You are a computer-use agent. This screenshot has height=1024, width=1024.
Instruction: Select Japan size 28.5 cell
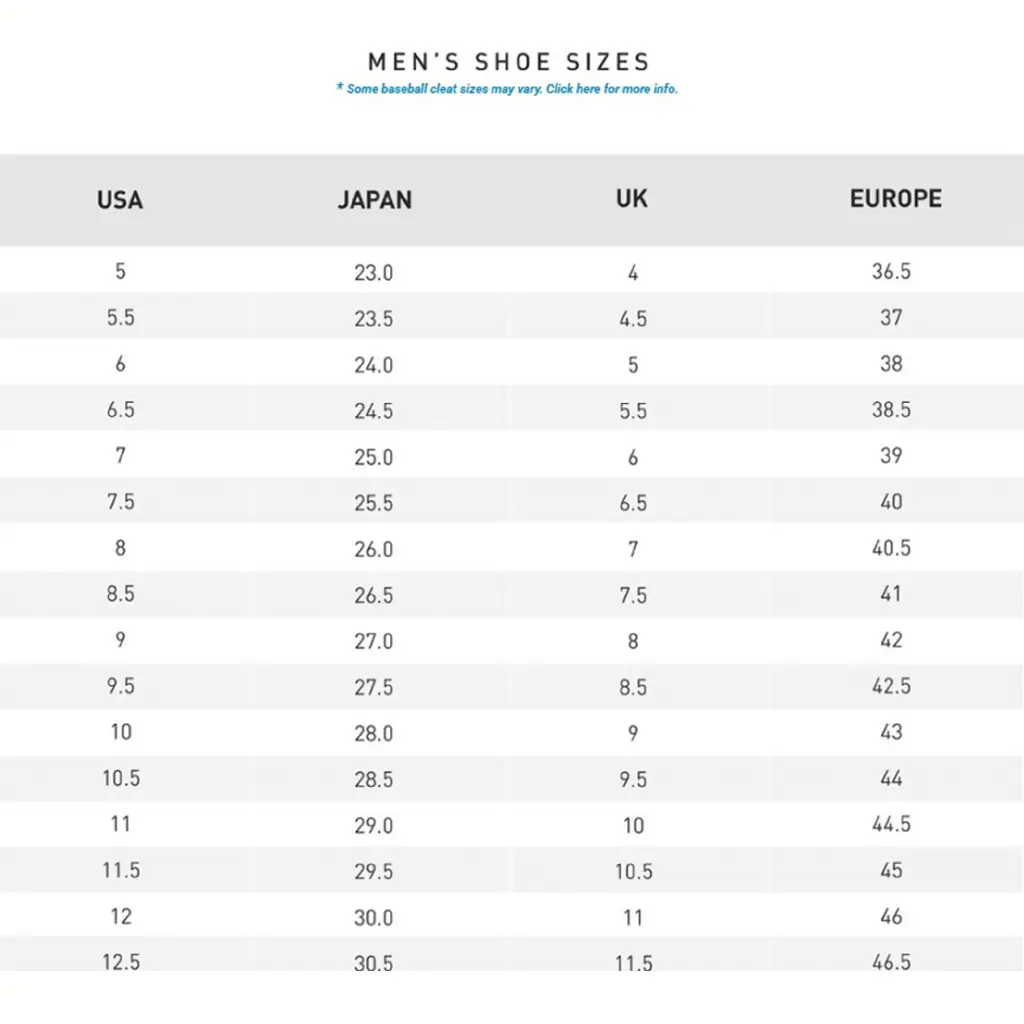(x=374, y=779)
